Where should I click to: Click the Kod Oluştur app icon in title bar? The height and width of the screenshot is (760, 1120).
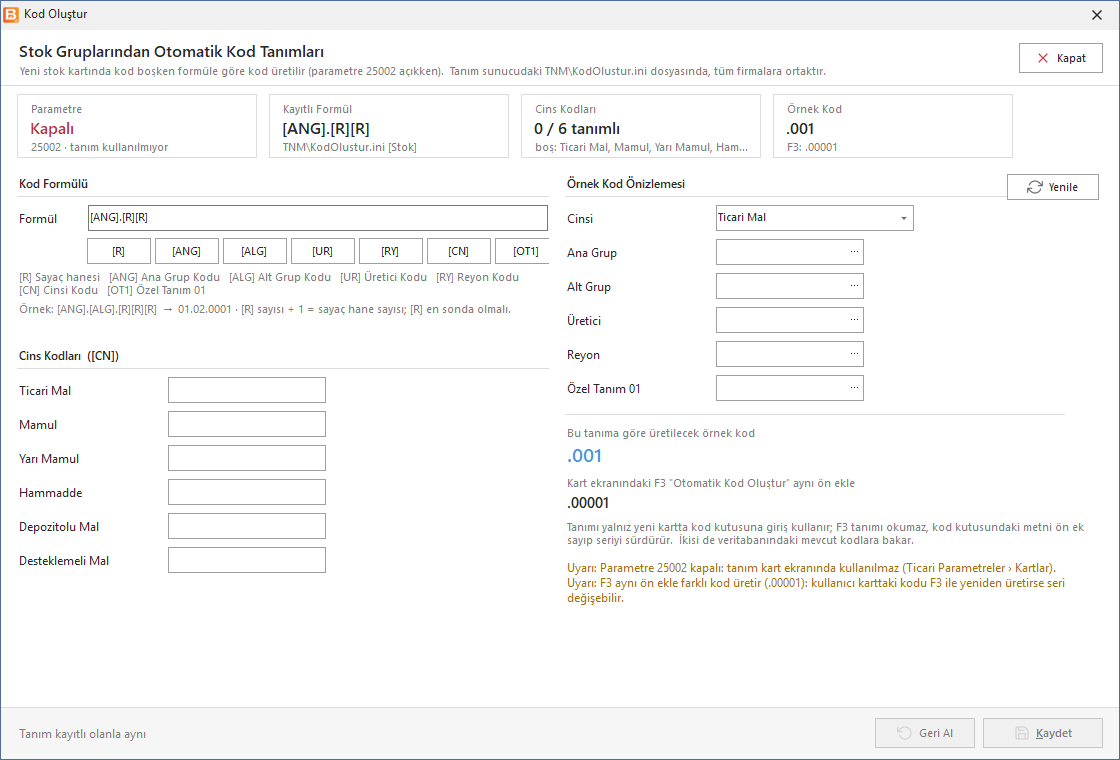(x=11, y=14)
